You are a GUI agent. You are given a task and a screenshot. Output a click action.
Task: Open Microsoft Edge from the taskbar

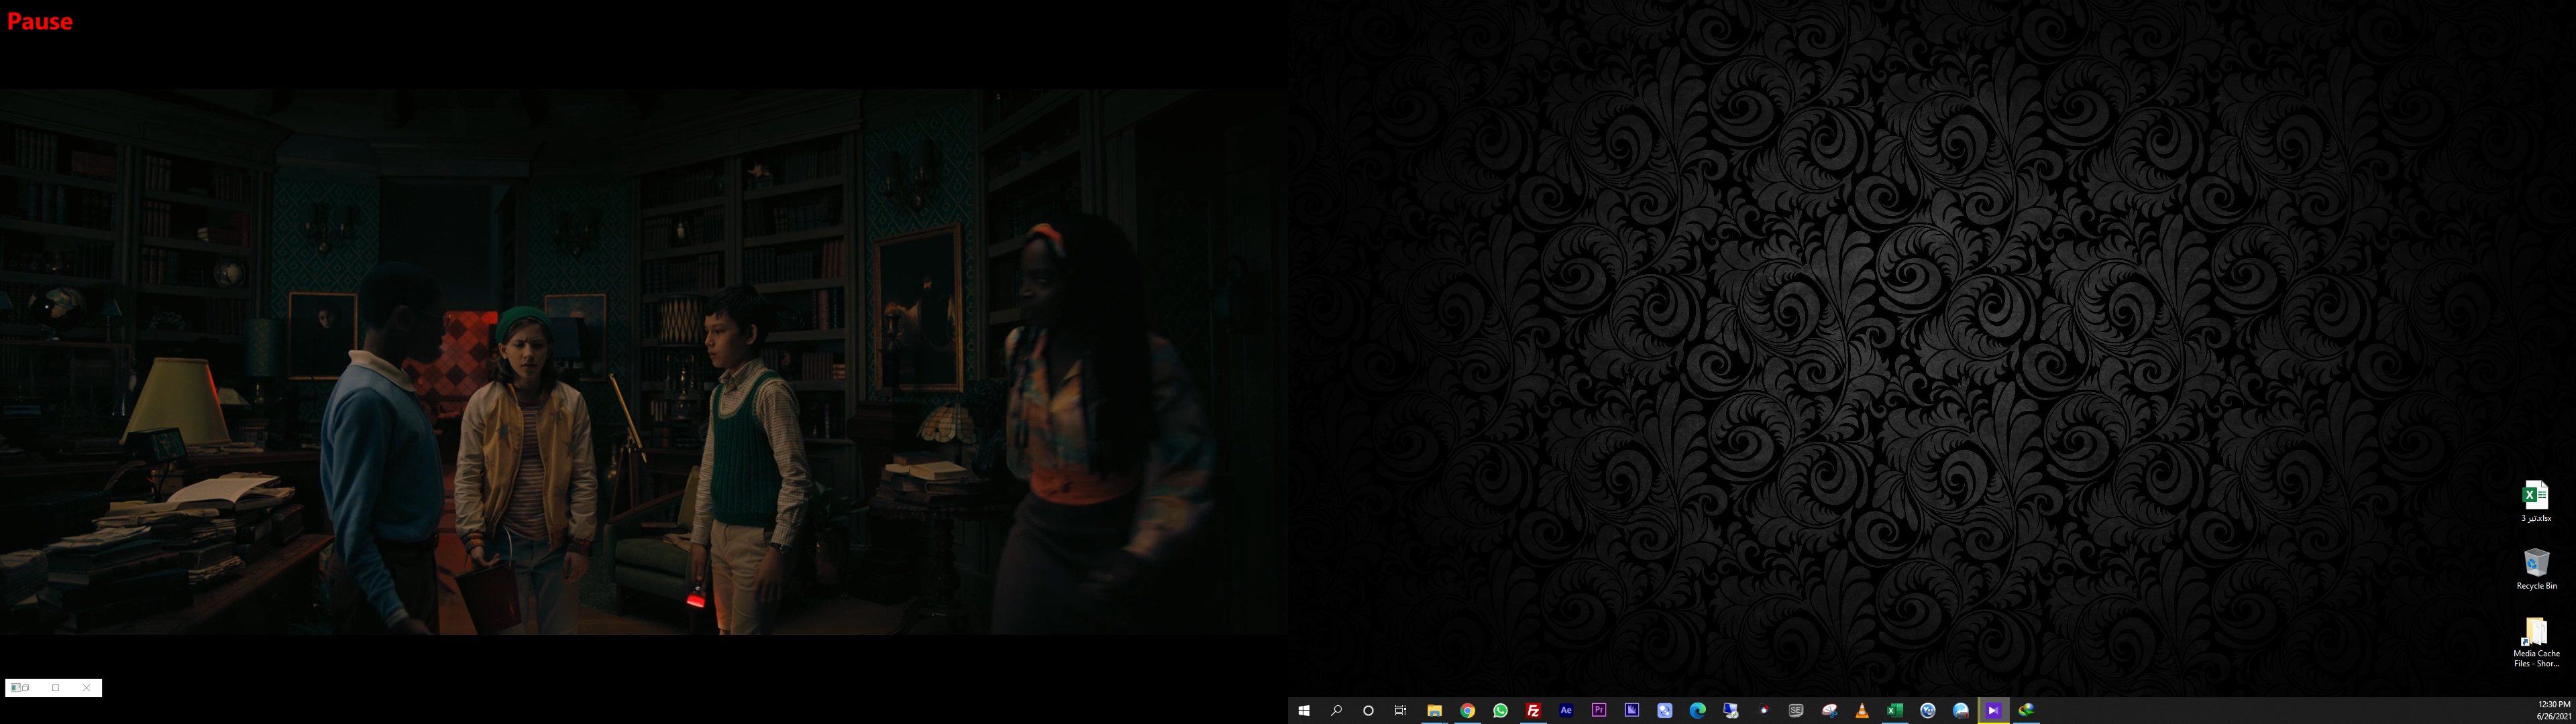[1697, 711]
